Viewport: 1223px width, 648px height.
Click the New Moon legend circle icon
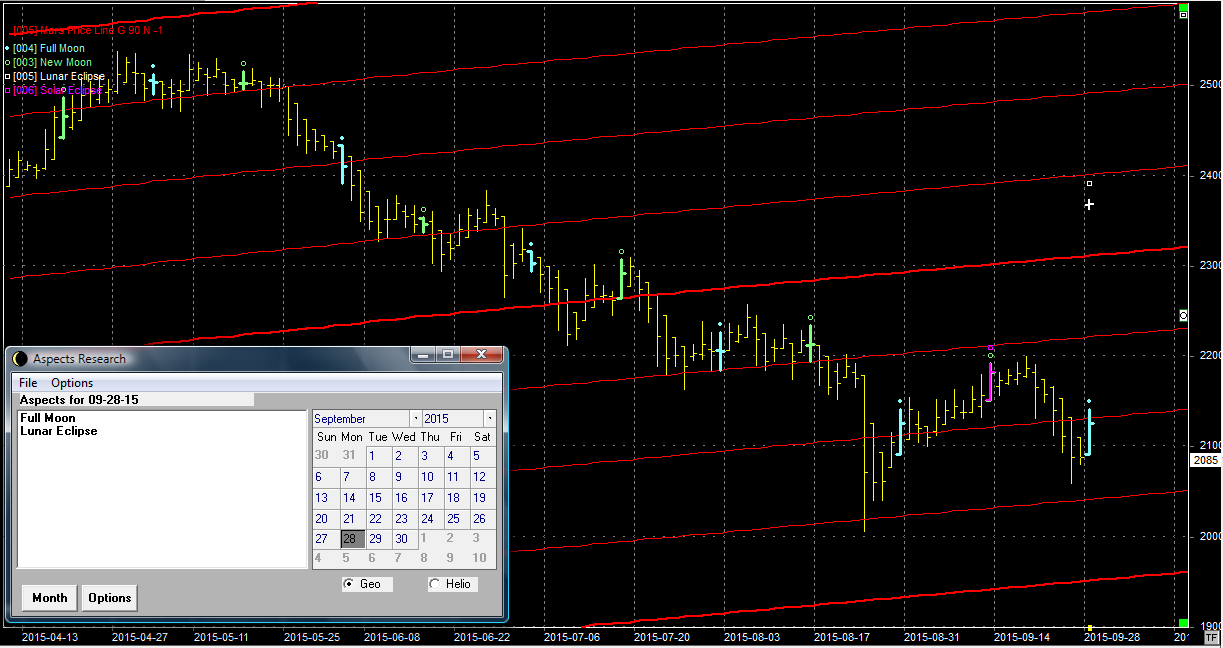[x=8, y=62]
